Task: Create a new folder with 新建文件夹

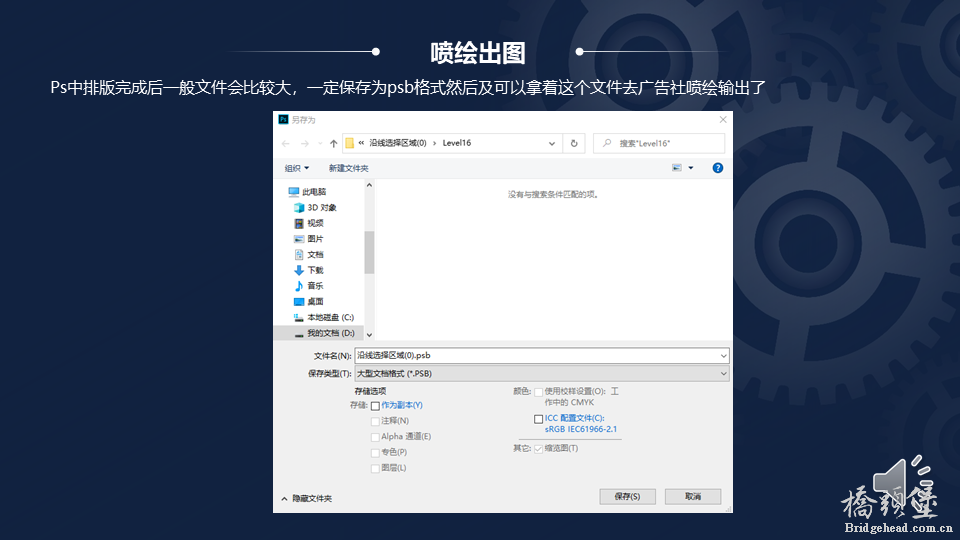Action: (348, 168)
